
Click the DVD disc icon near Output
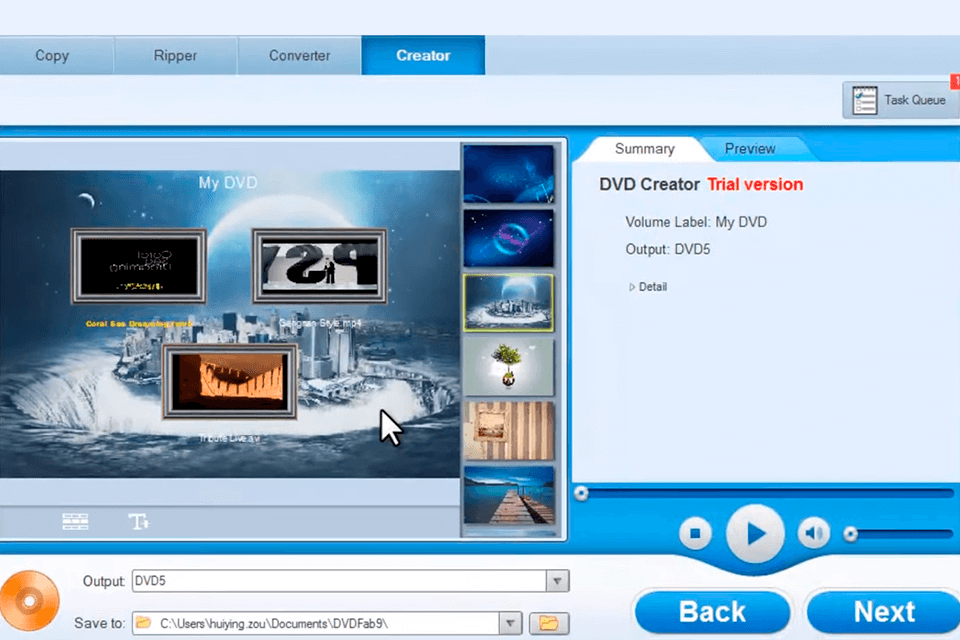pos(30,598)
